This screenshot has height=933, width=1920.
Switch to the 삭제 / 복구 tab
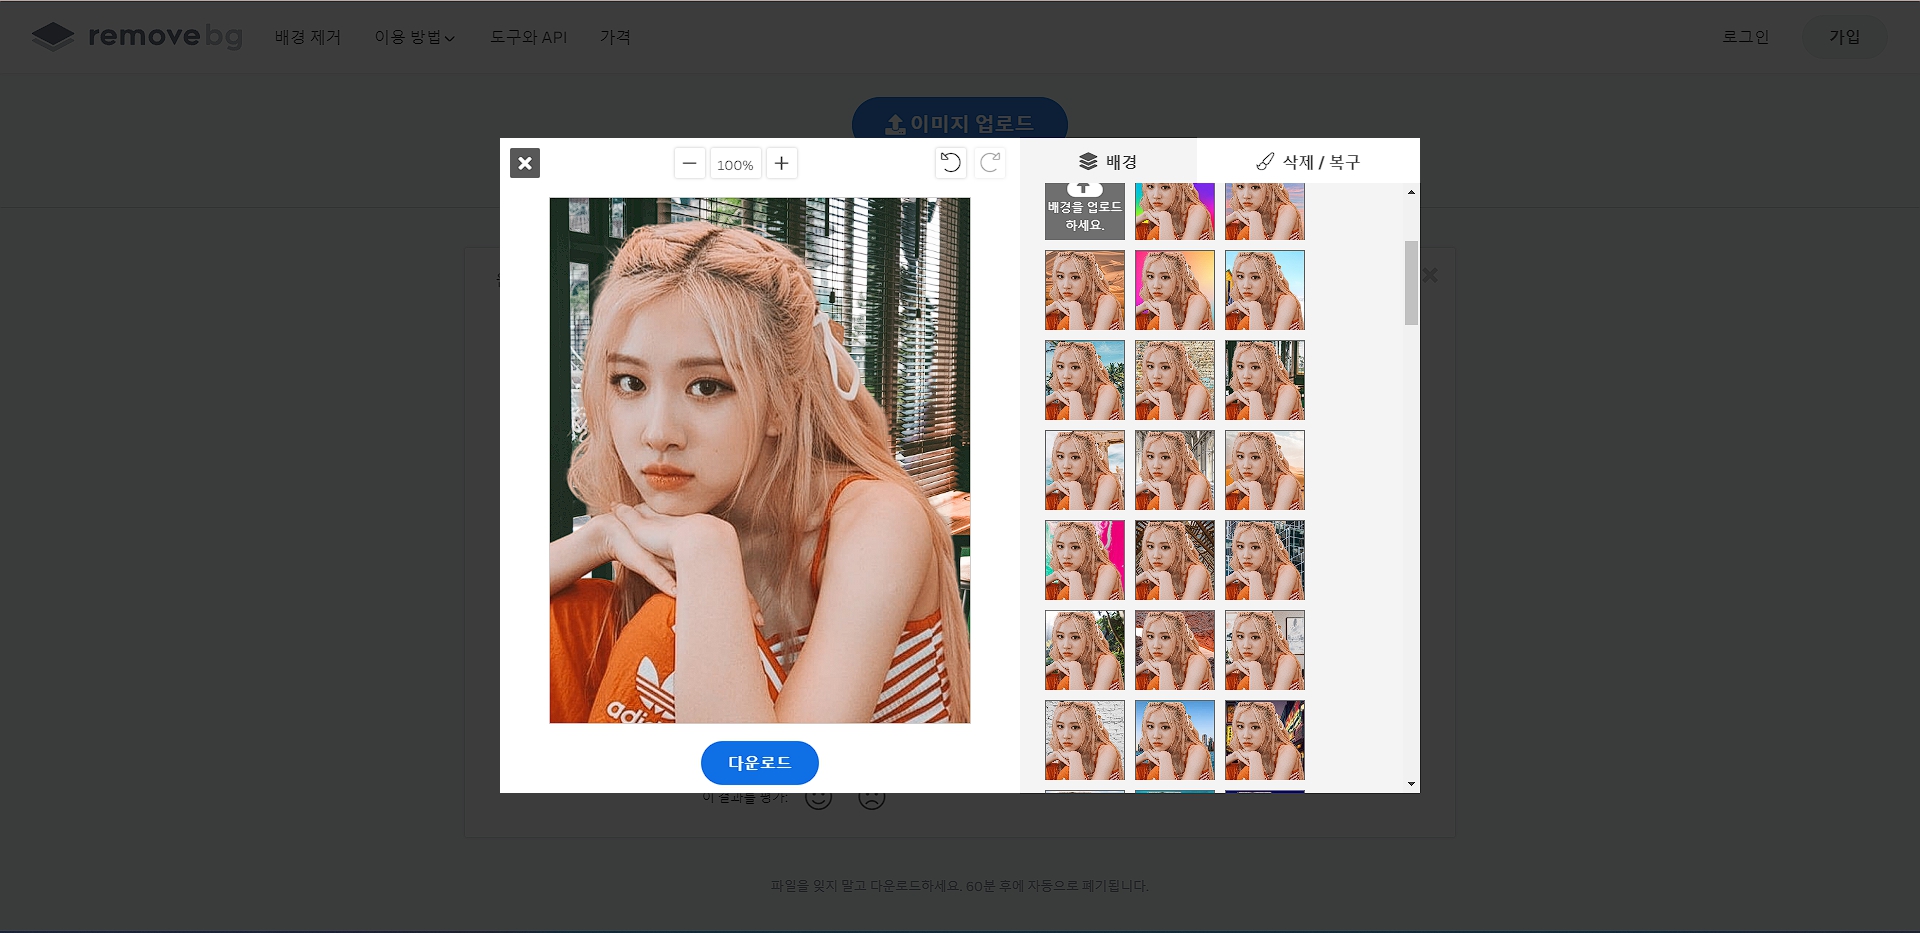[x=1308, y=161]
